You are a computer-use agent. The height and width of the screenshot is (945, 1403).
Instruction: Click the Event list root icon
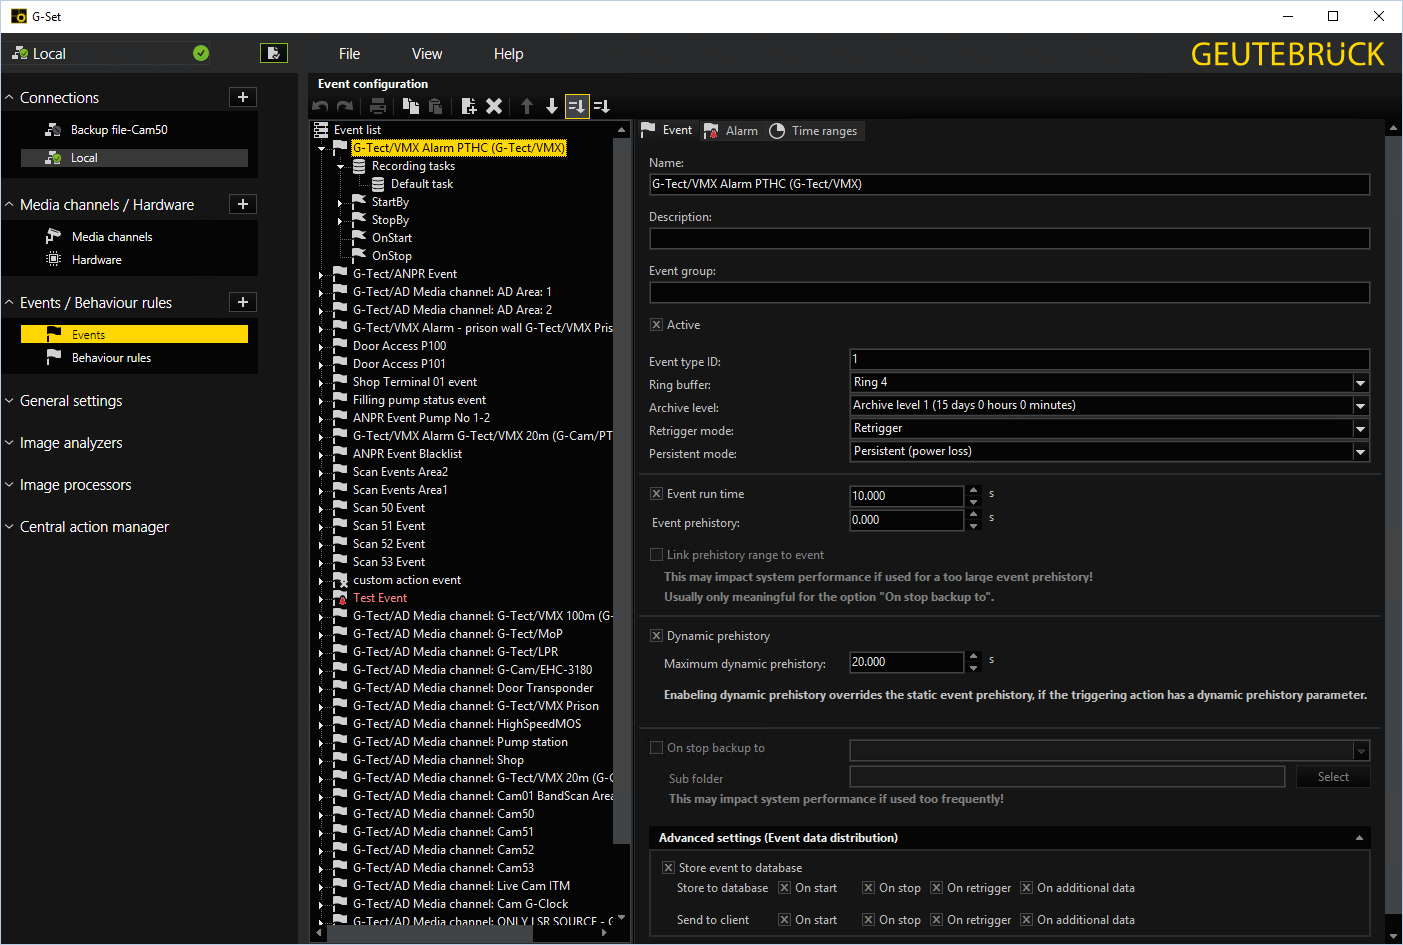321,130
